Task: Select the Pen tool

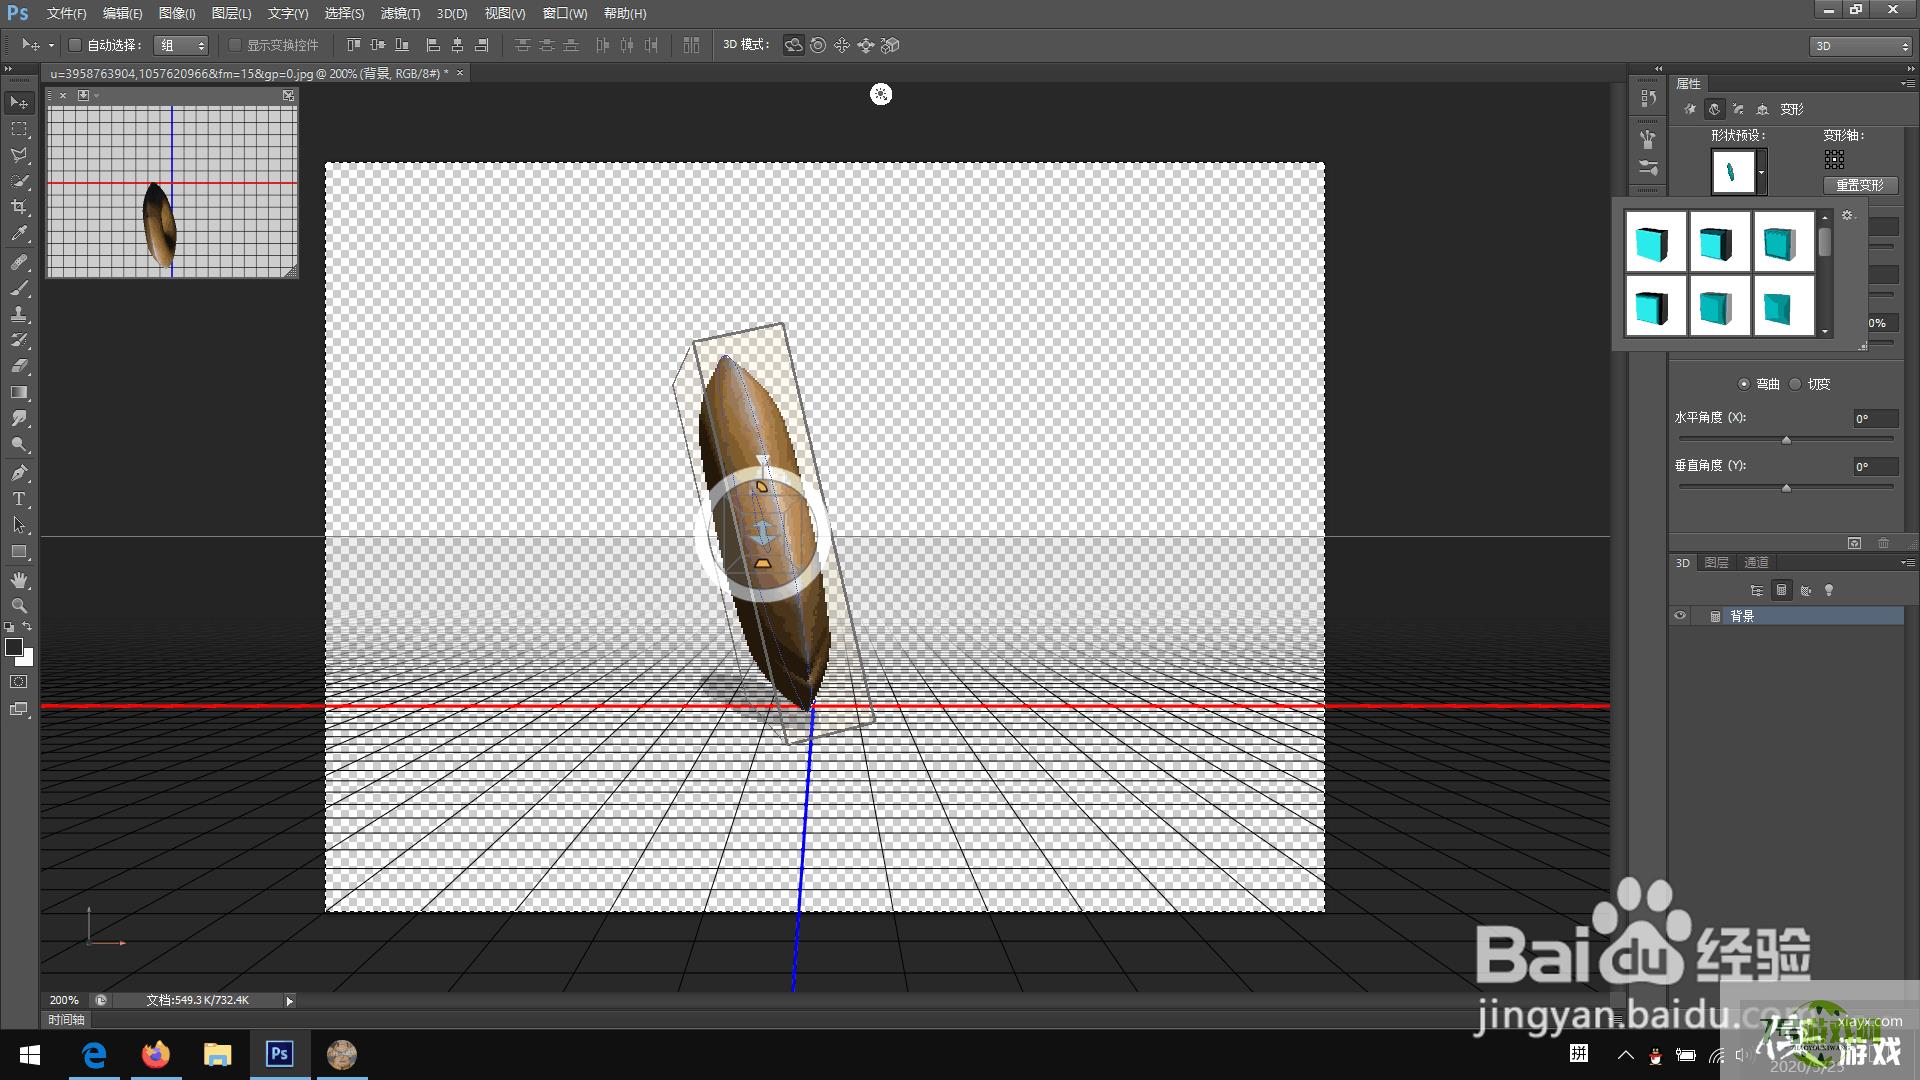Action: point(19,472)
